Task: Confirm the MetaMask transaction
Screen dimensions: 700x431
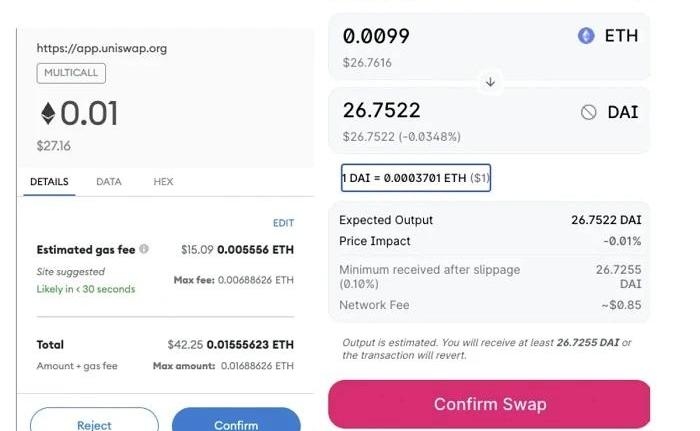Action: click(x=236, y=424)
